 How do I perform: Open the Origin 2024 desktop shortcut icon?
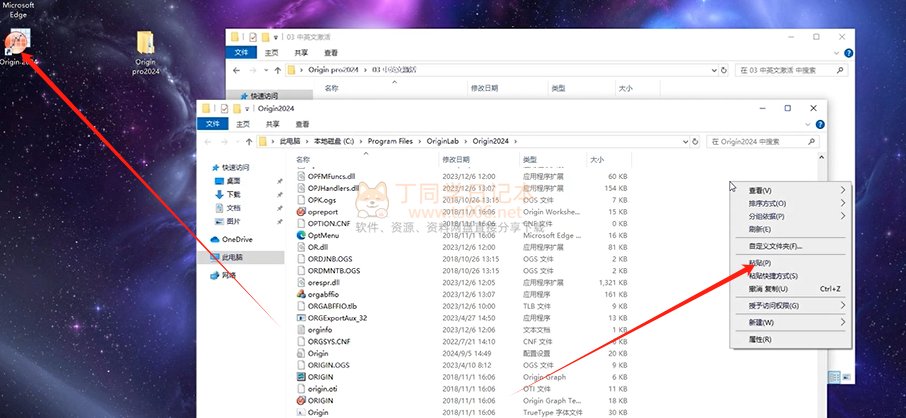click(18, 41)
